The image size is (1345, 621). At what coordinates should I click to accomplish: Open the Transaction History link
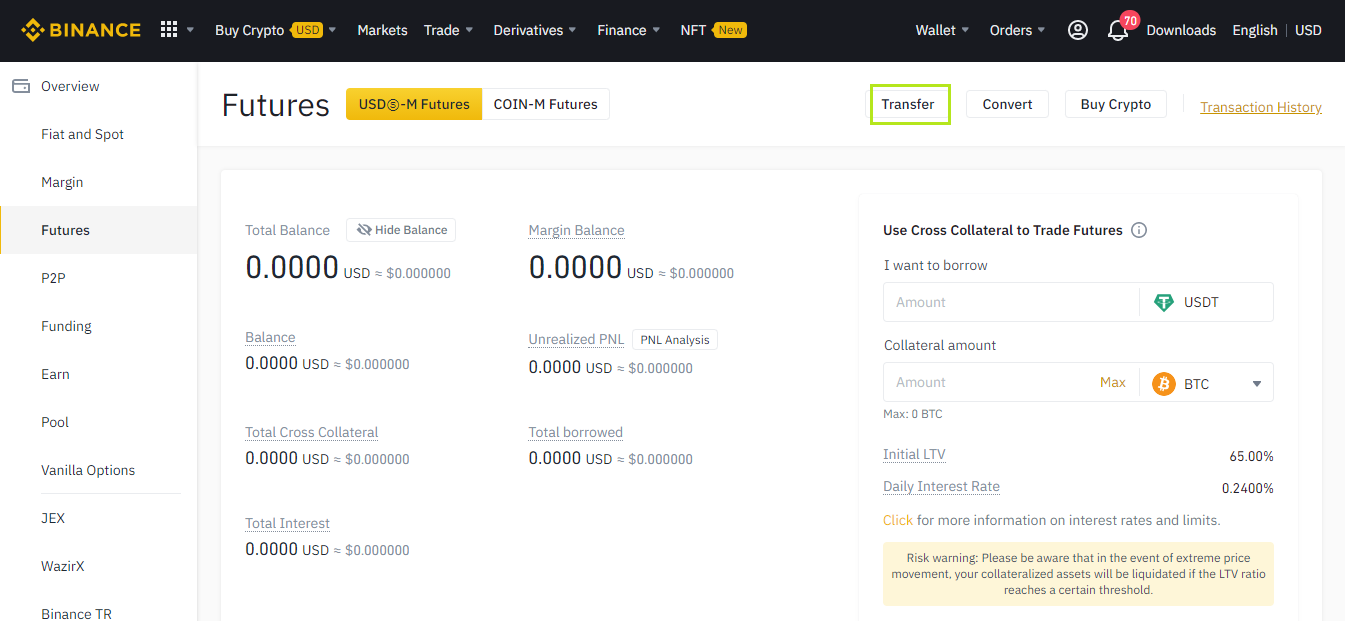[x=1261, y=107]
